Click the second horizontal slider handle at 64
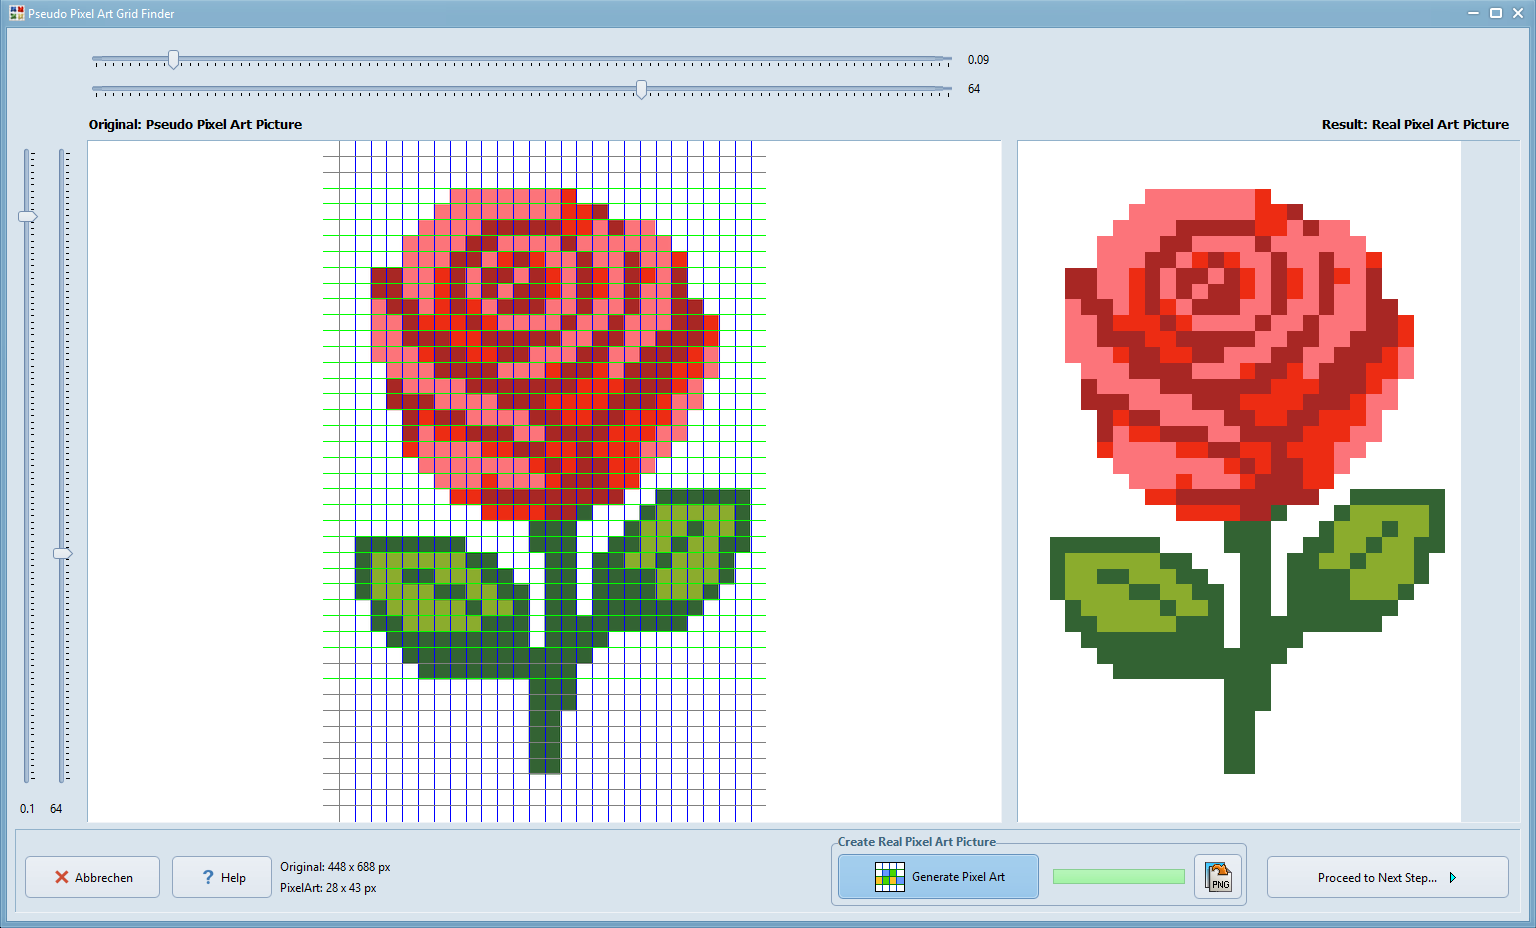Viewport: 1536px width, 928px height. 641,90
